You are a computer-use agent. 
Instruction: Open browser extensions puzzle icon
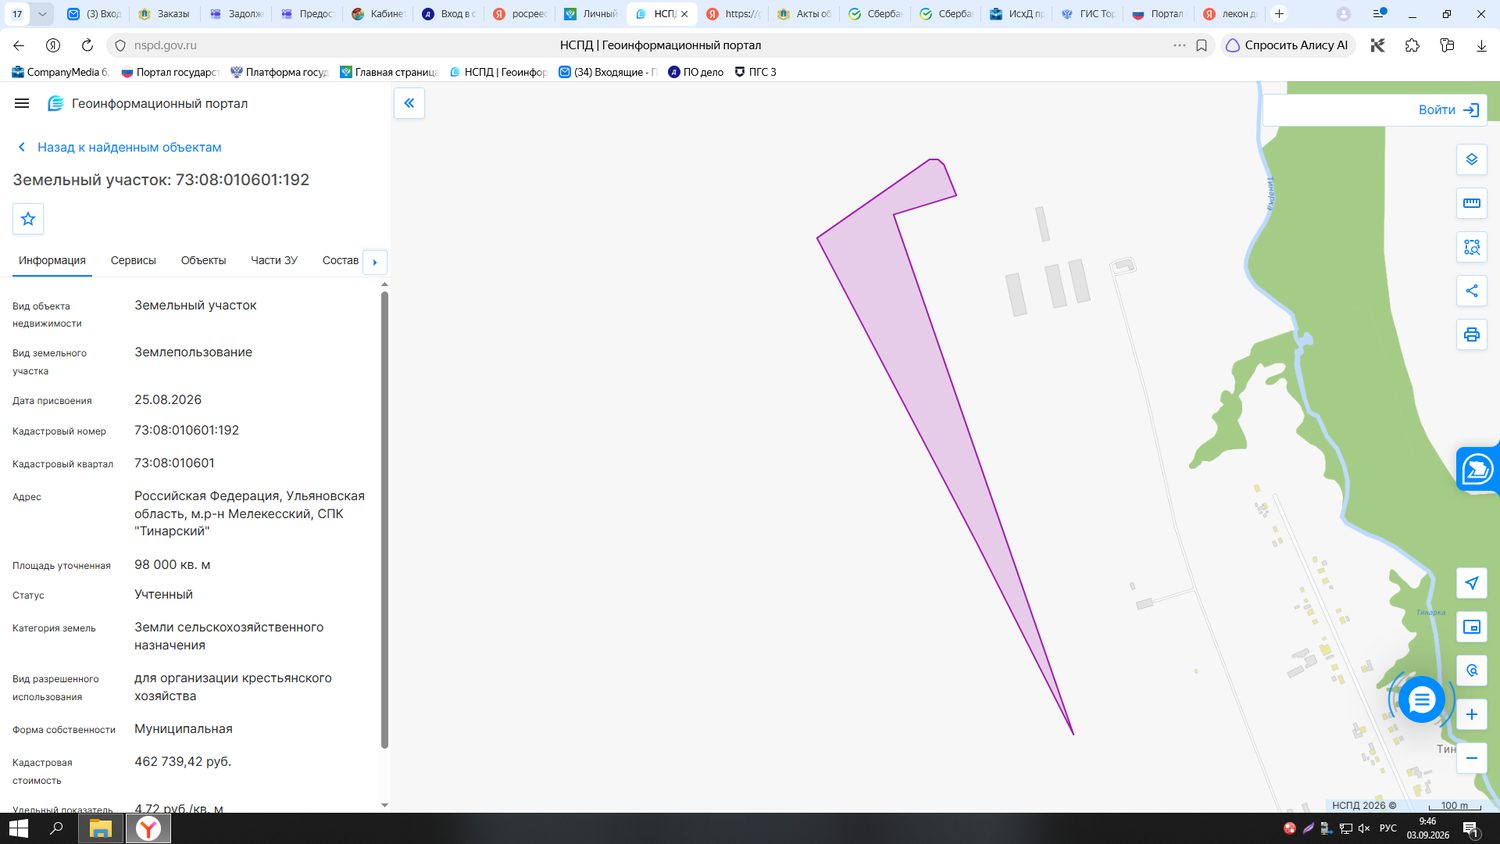pos(1412,45)
